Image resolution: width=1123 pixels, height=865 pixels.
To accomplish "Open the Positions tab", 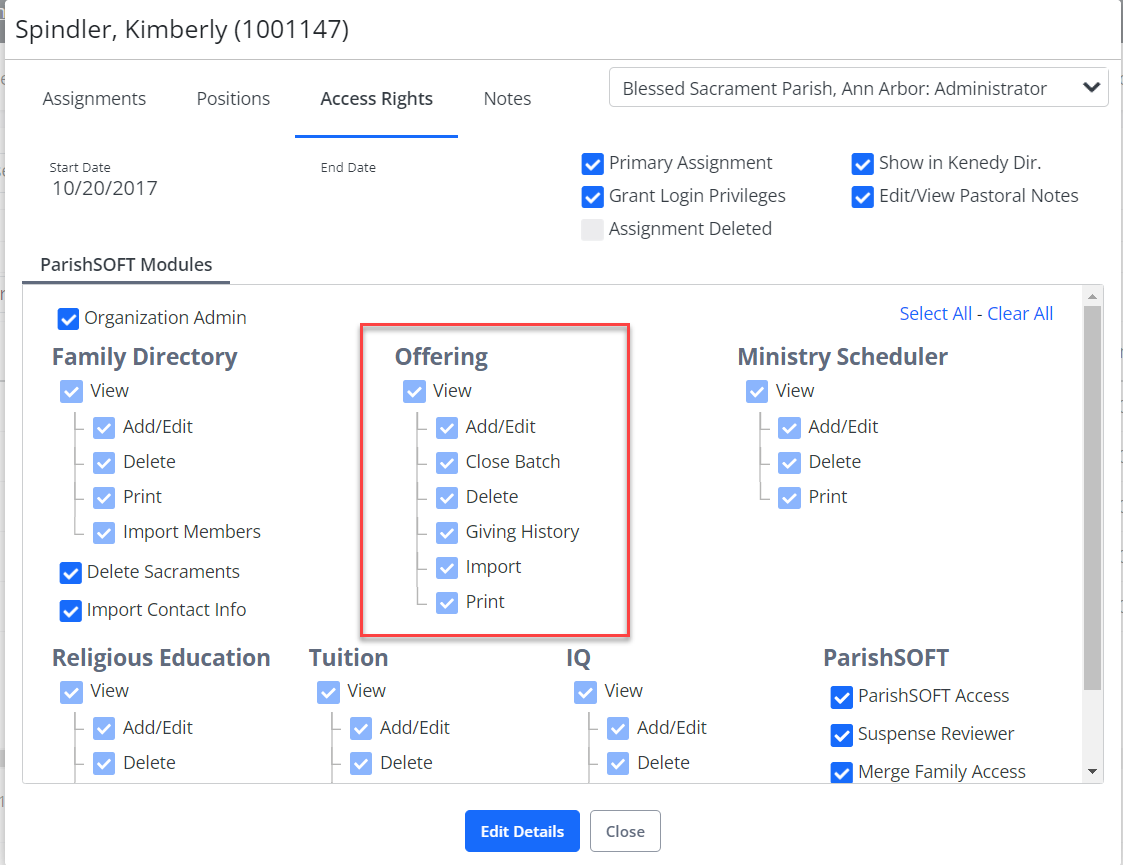I will point(233,99).
